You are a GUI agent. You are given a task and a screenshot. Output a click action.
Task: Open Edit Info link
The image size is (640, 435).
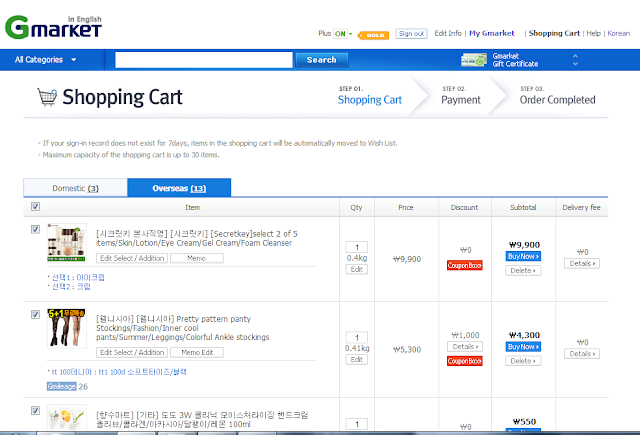point(448,33)
